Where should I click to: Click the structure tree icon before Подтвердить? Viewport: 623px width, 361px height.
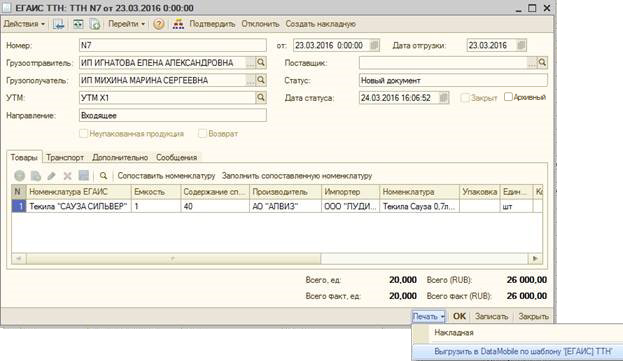178,24
